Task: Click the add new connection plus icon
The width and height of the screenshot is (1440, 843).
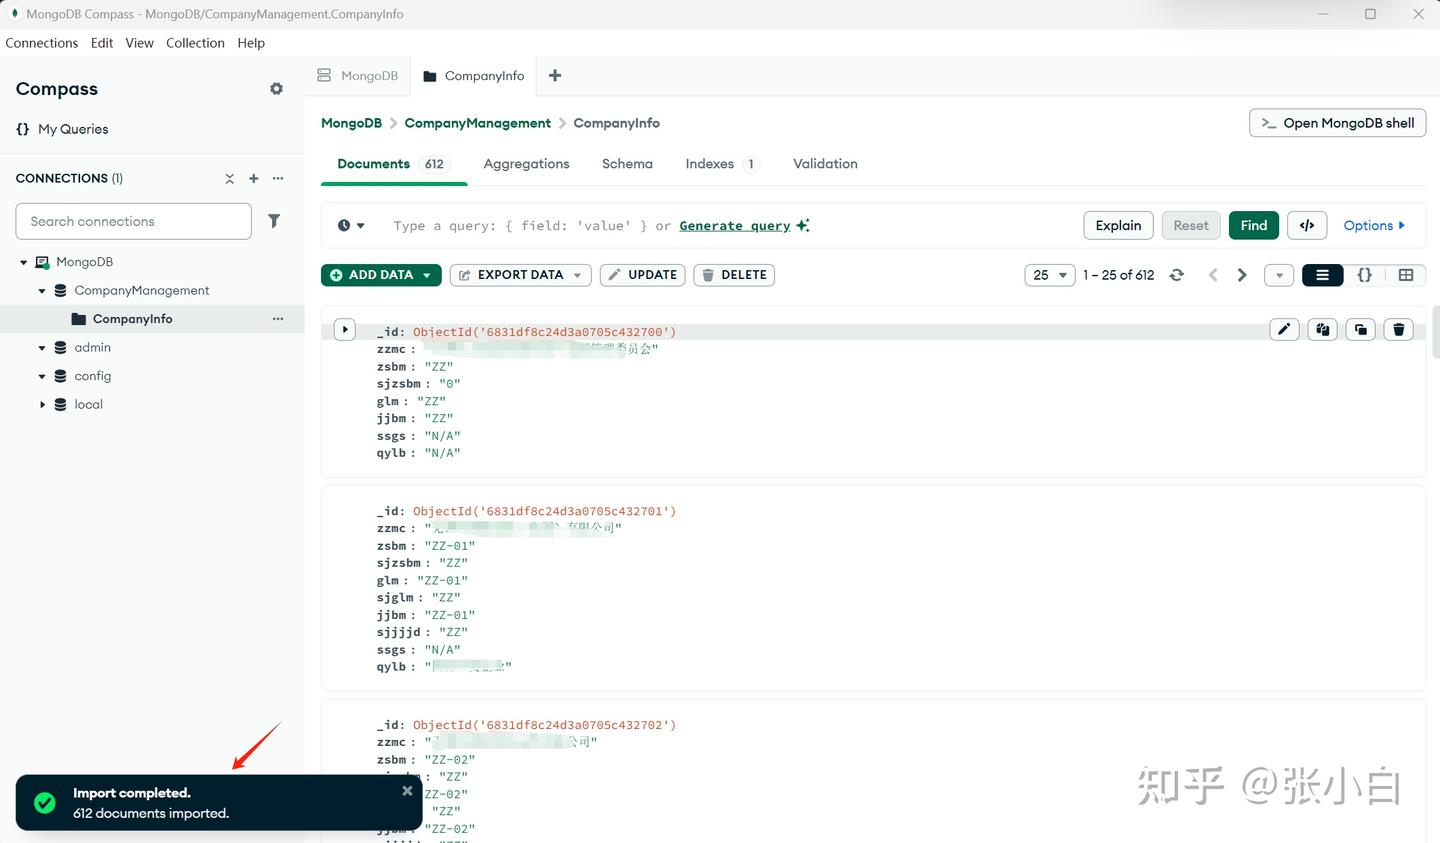Action: (254, 178)
